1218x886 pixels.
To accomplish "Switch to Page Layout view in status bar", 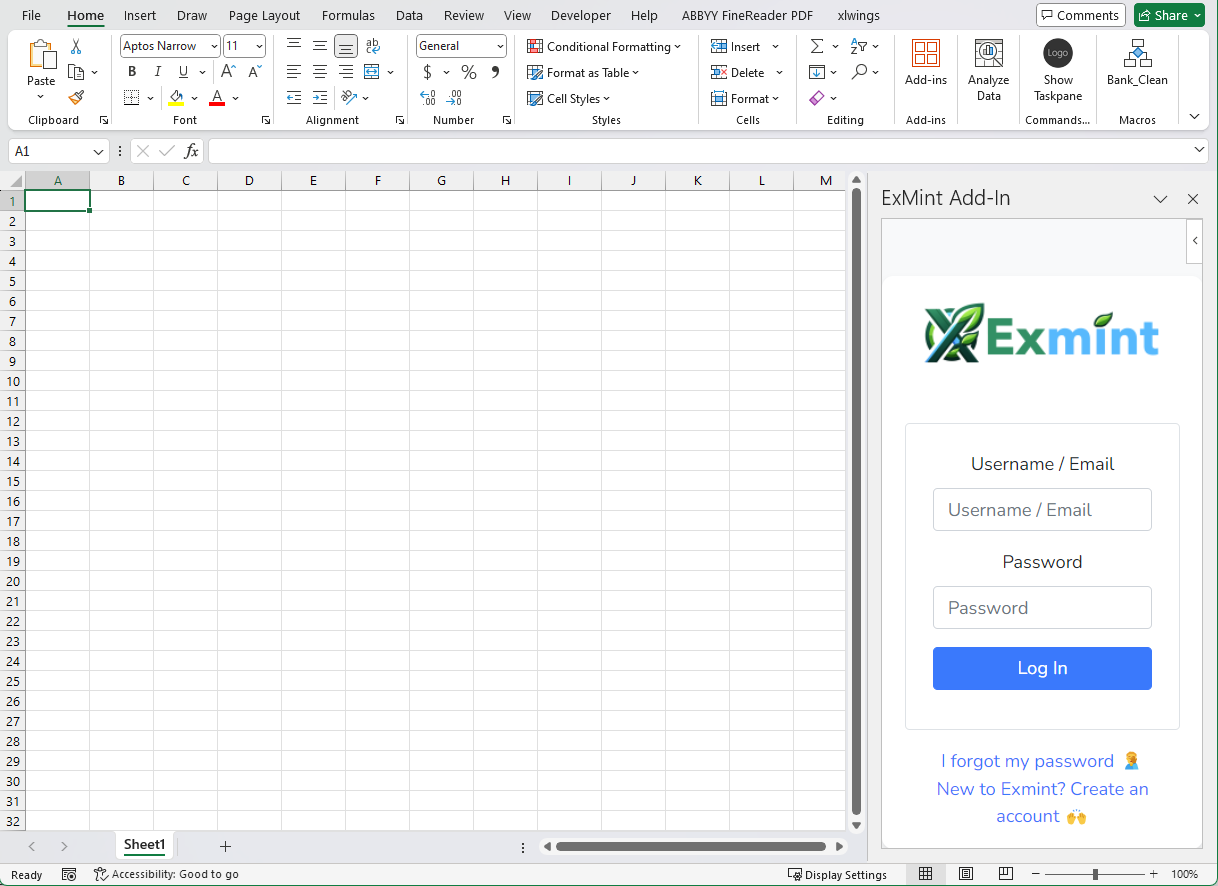I will tap(966, 874).
